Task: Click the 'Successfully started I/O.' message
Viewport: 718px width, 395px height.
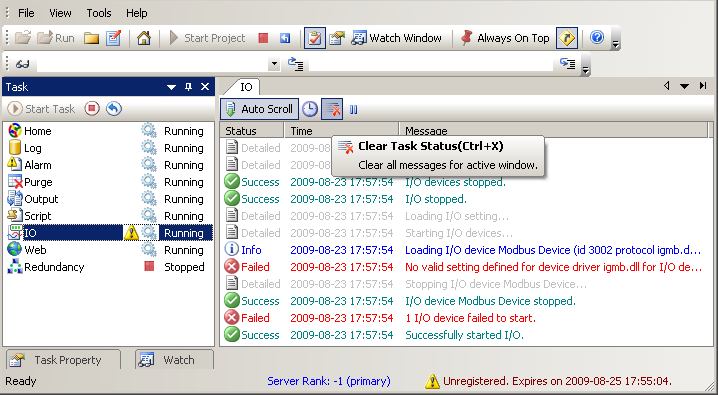Action: pos(464,335)
